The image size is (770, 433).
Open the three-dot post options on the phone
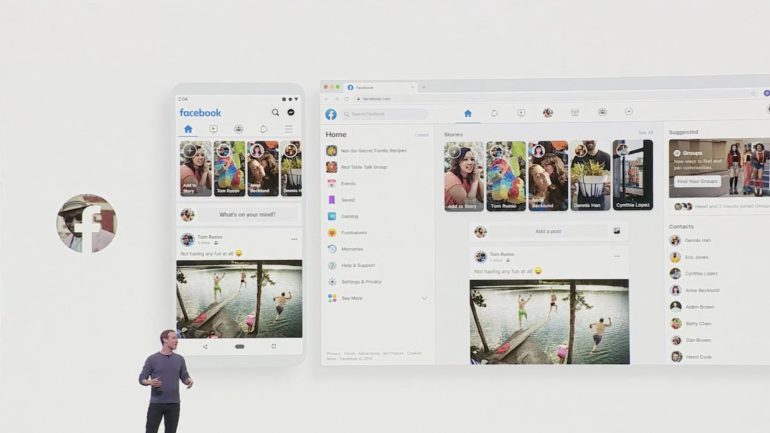294,240
